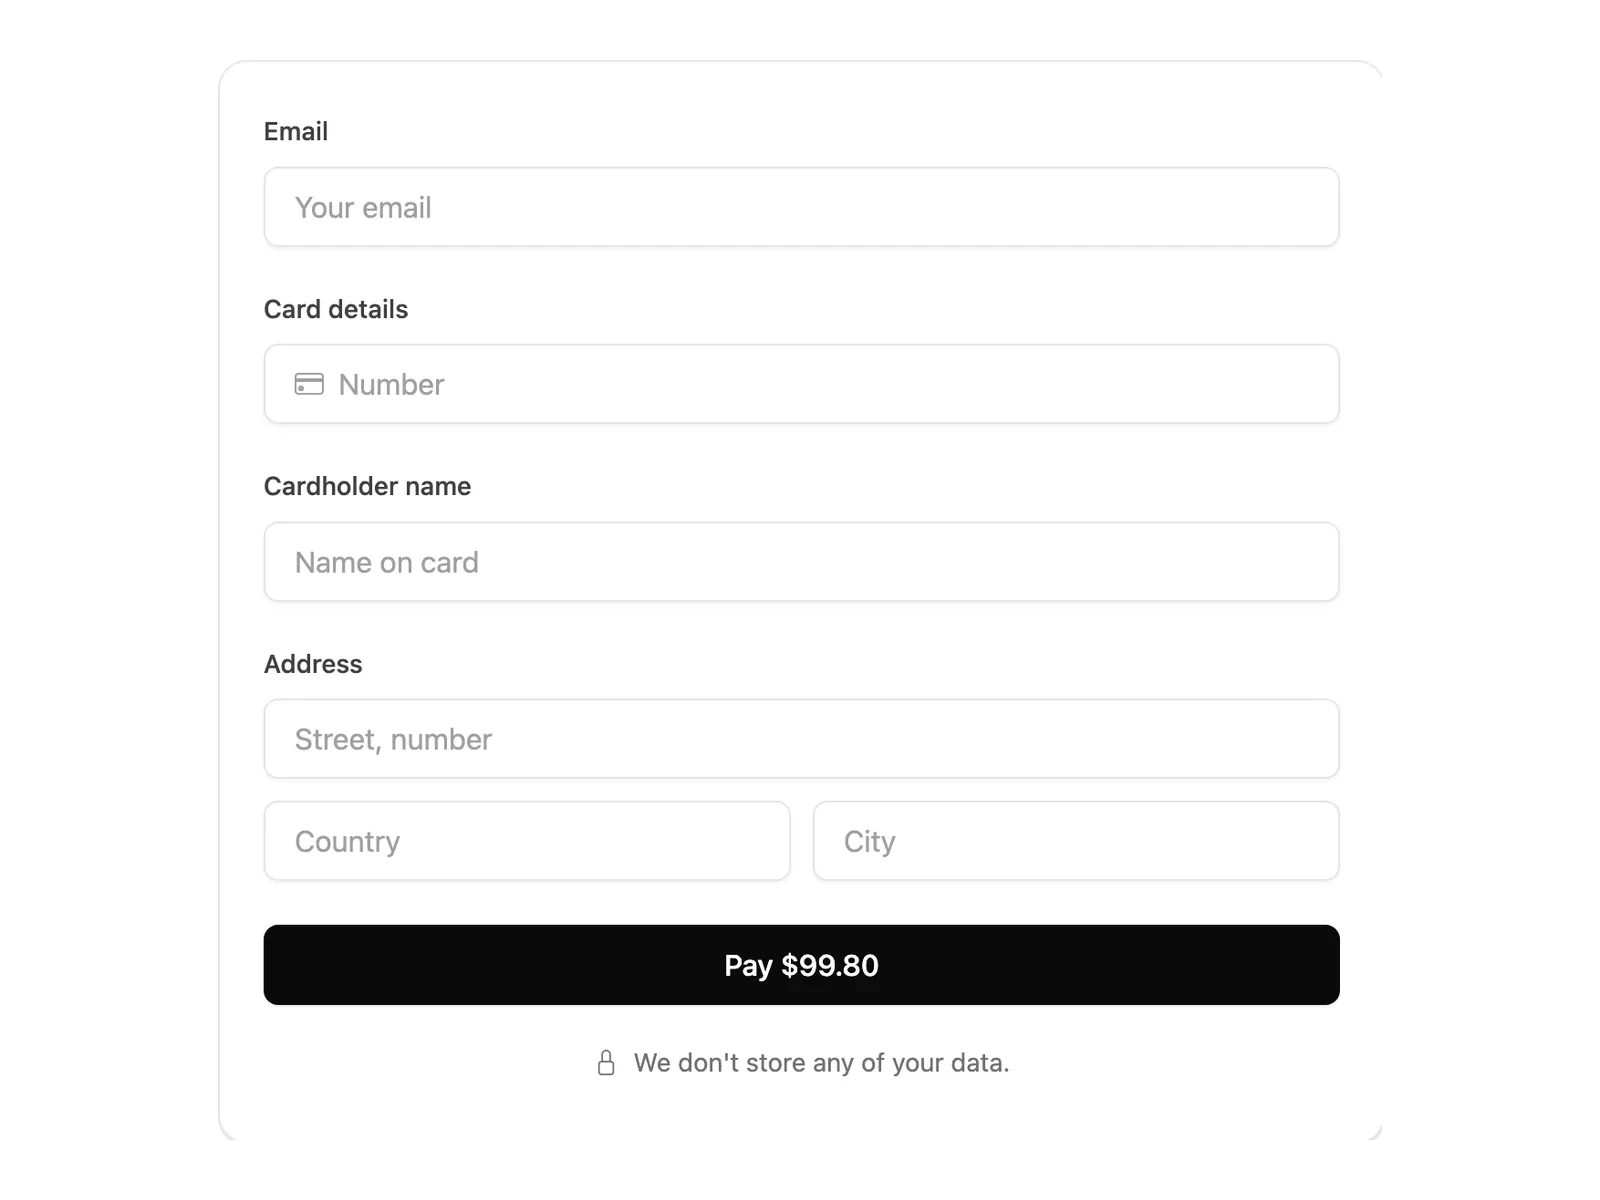
Task: Click the "Pay" word on black button
Action: pos(748,966)
